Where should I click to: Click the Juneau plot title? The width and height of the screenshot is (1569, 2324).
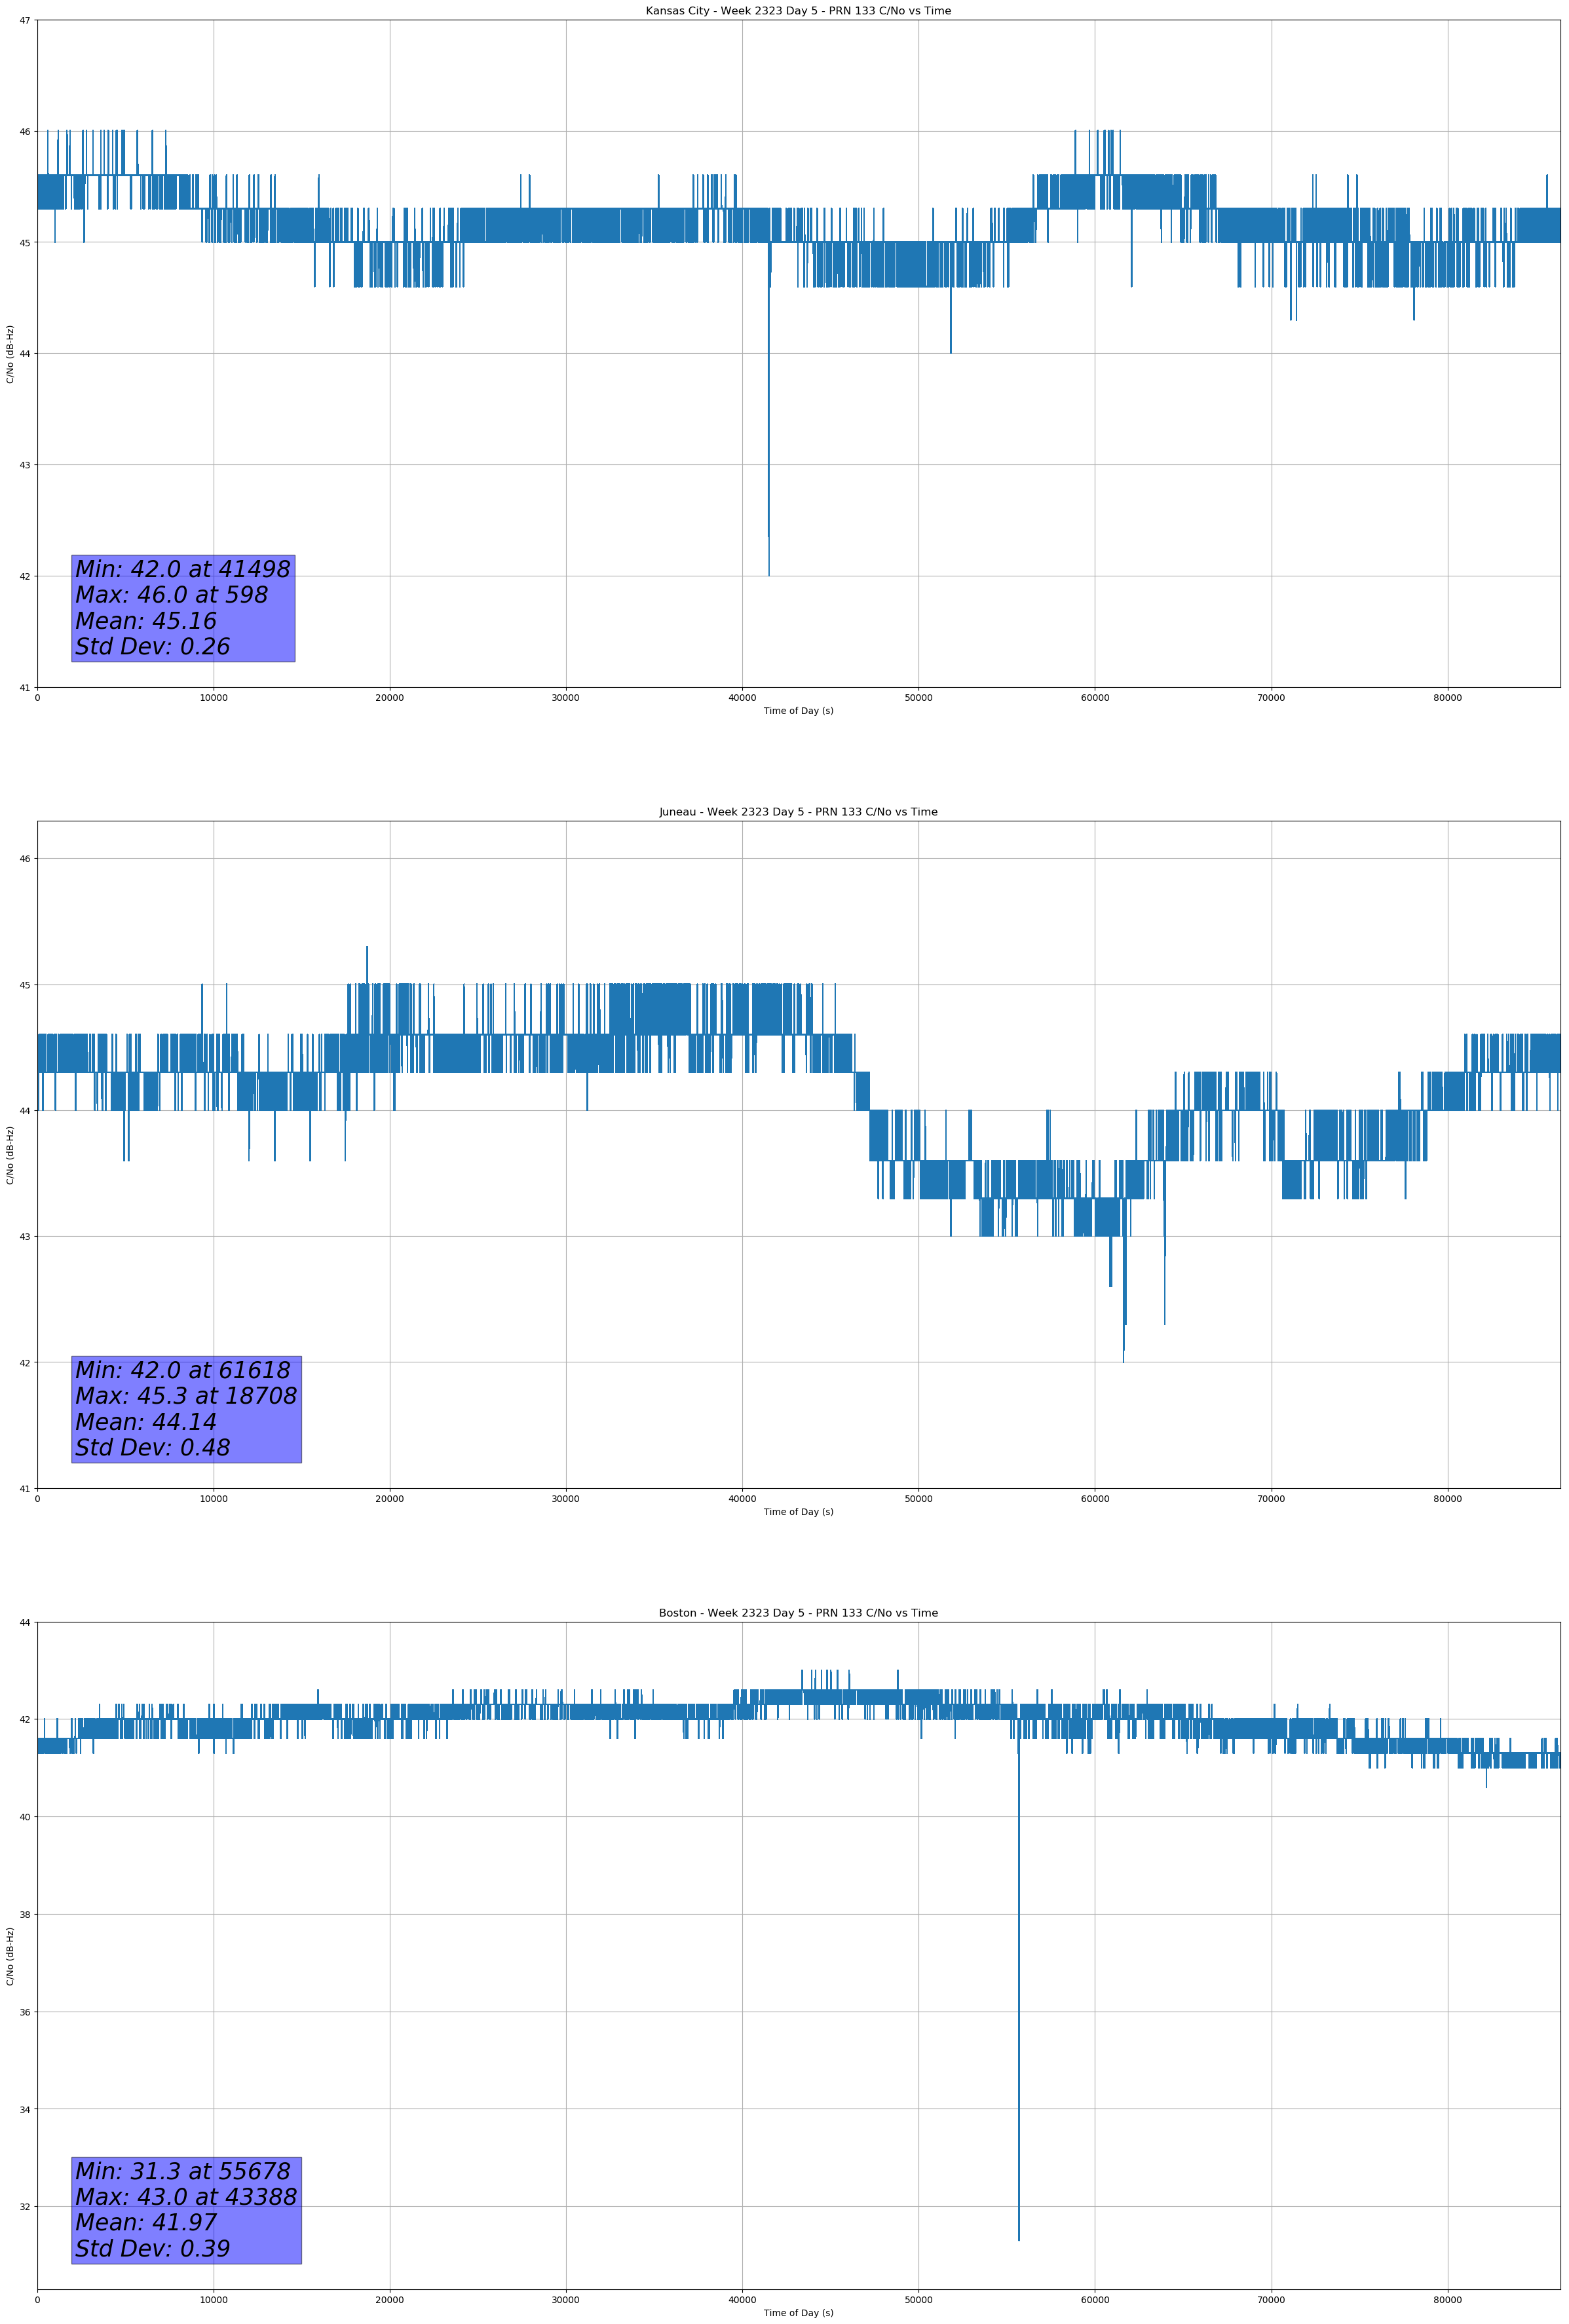798,812
